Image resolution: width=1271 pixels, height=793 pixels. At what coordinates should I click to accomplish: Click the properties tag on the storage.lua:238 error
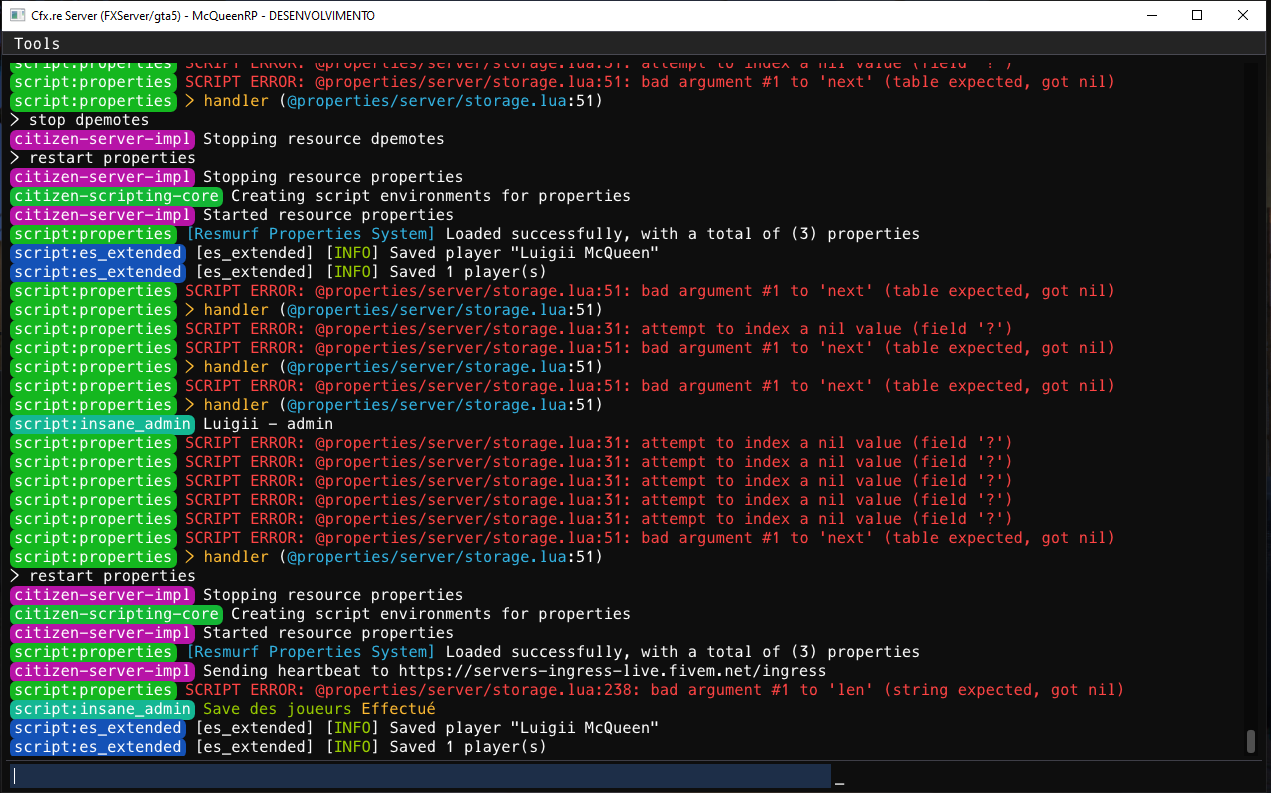[94, 690]
